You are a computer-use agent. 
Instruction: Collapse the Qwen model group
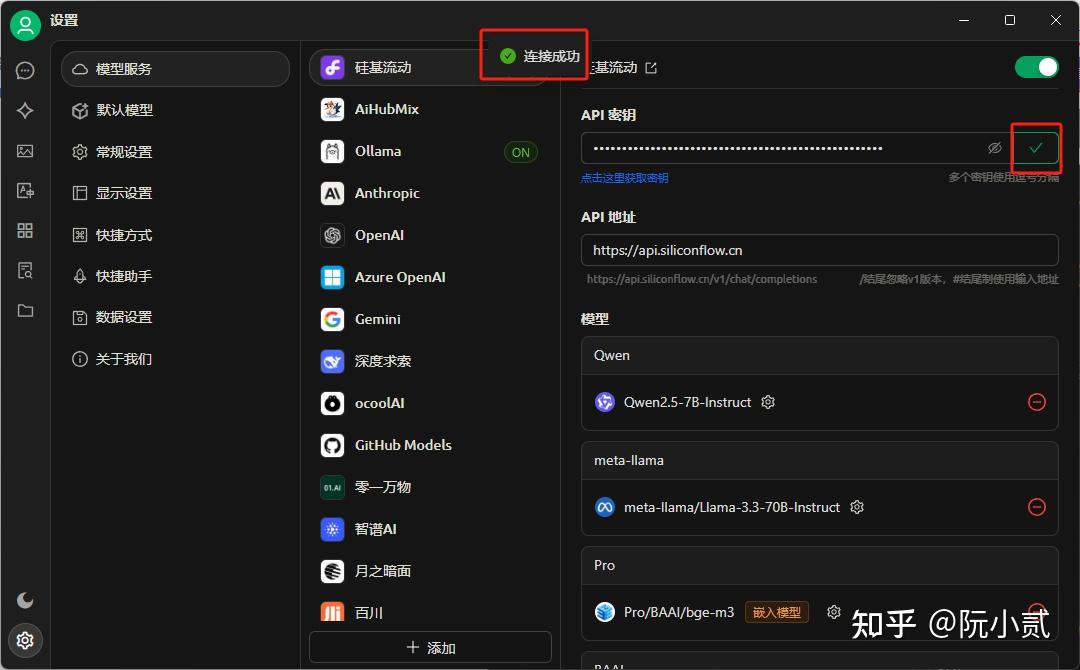(x=820, y=355)
